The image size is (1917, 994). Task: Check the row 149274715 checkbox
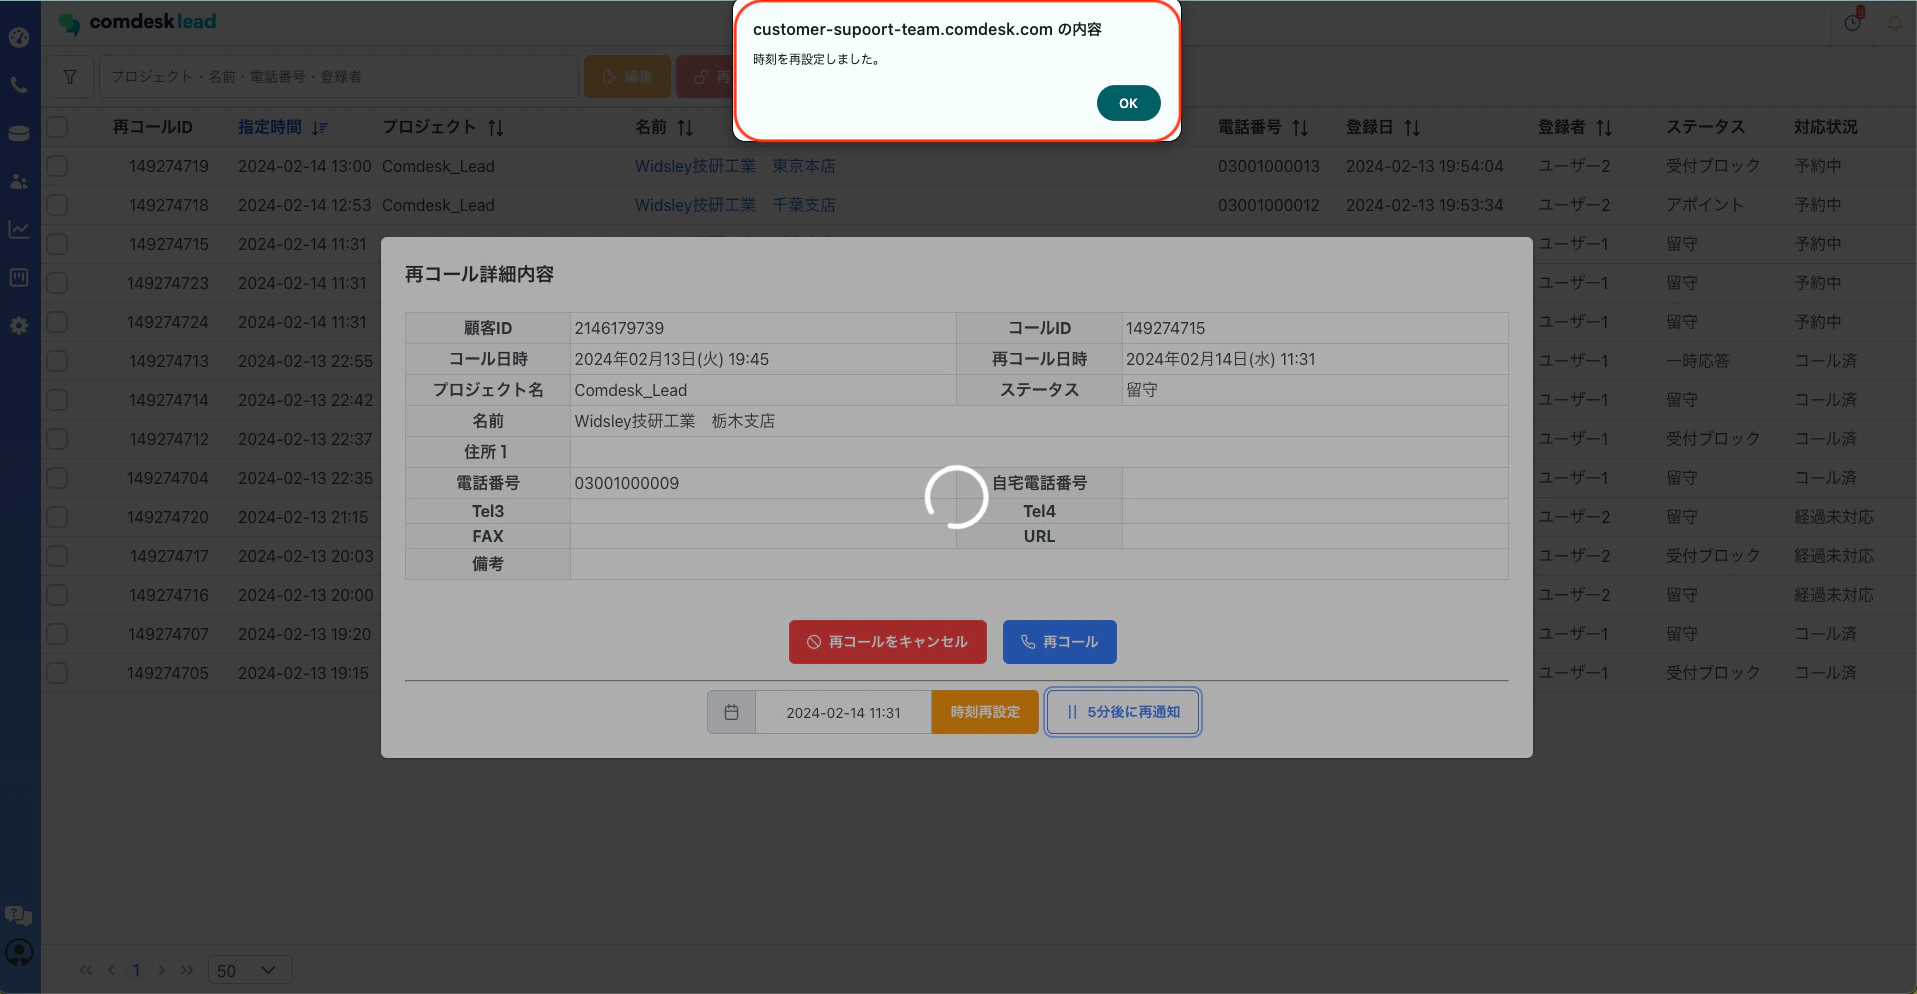coord(57,244)
